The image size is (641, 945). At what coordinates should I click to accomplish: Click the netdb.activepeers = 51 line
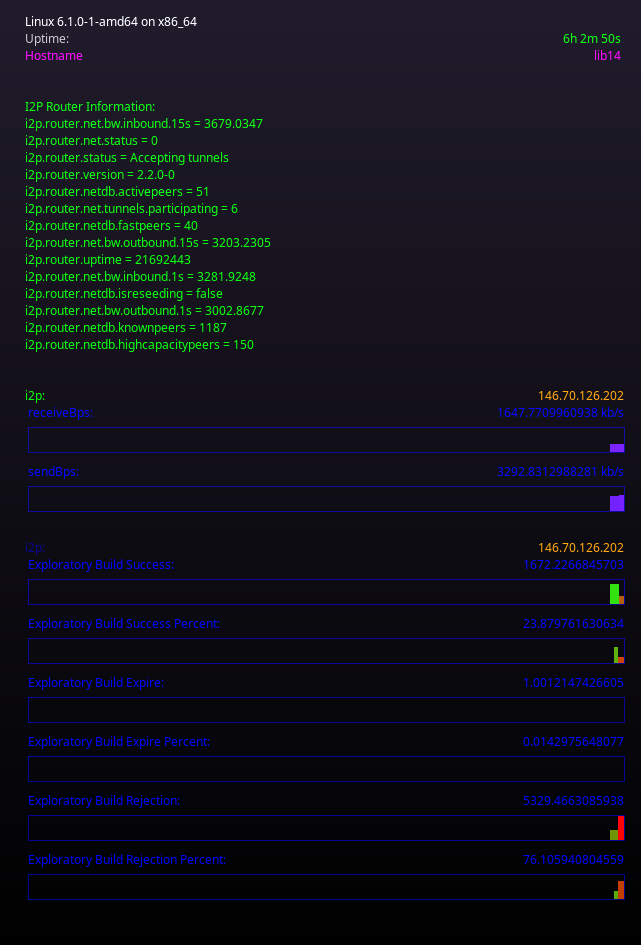pos(117,192)
